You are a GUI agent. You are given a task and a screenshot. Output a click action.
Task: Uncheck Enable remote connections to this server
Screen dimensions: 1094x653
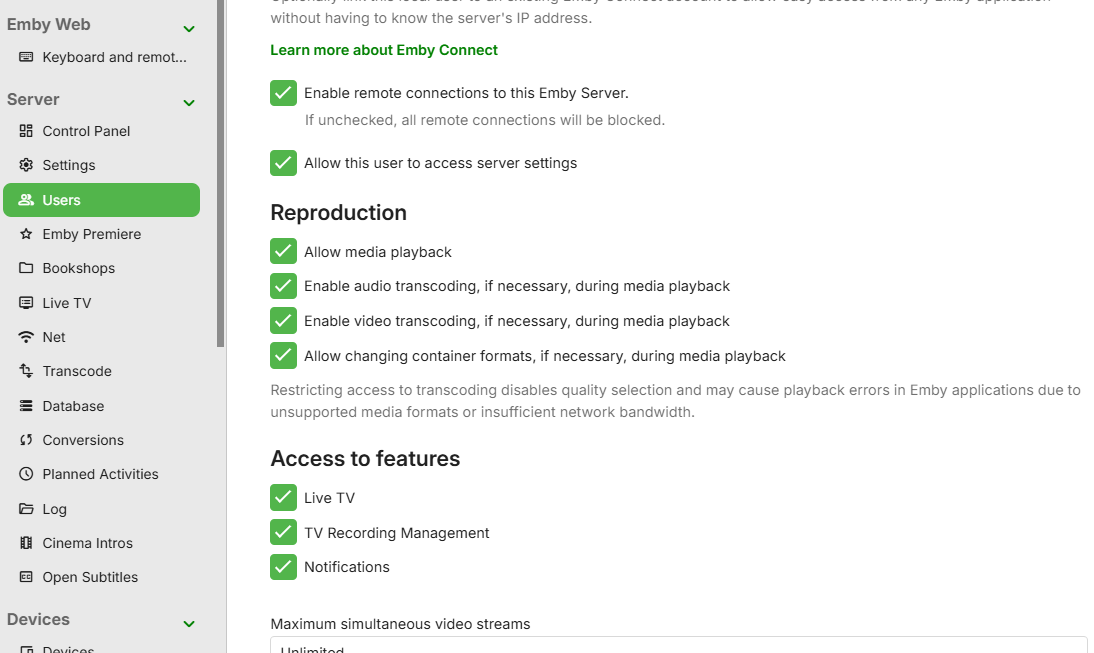(283, 93)
